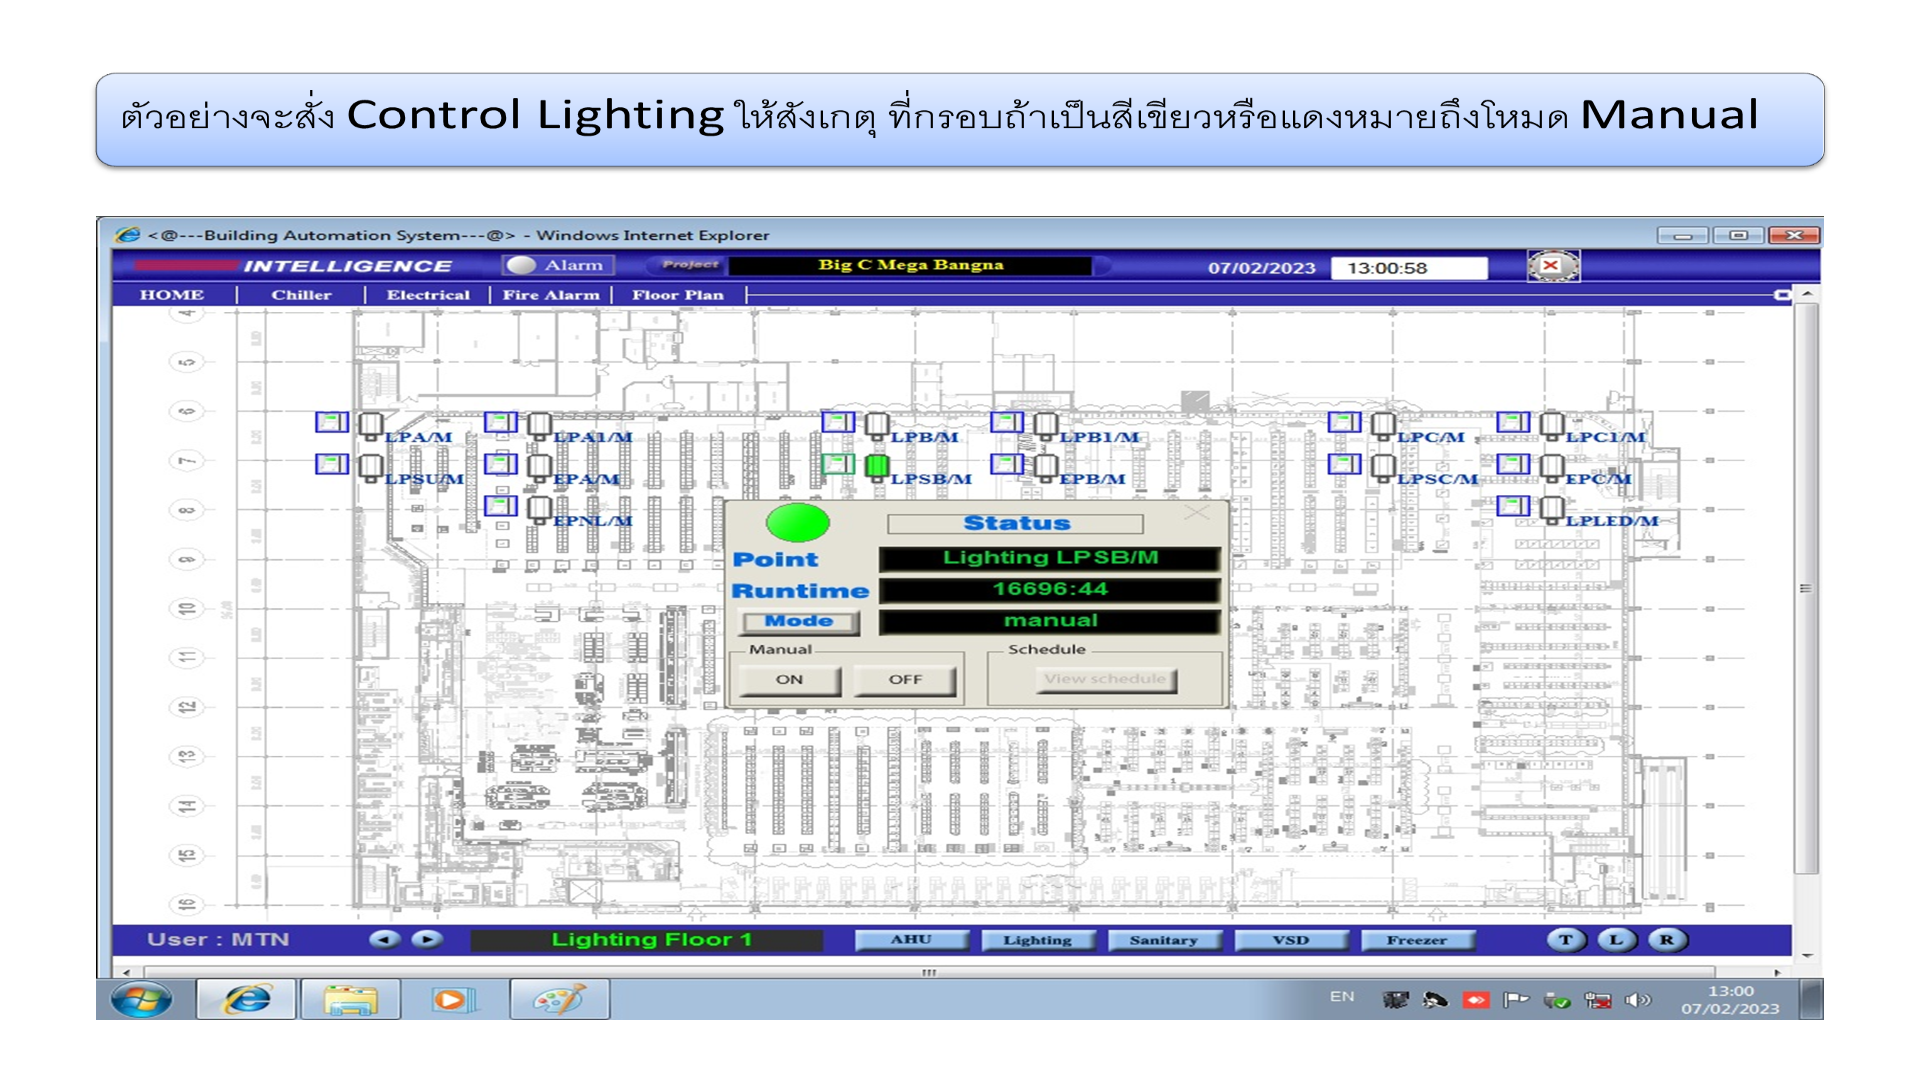Switch to the Lighting tab
Viewport: 1920px width, 1080px height.
click(1038, 940)
